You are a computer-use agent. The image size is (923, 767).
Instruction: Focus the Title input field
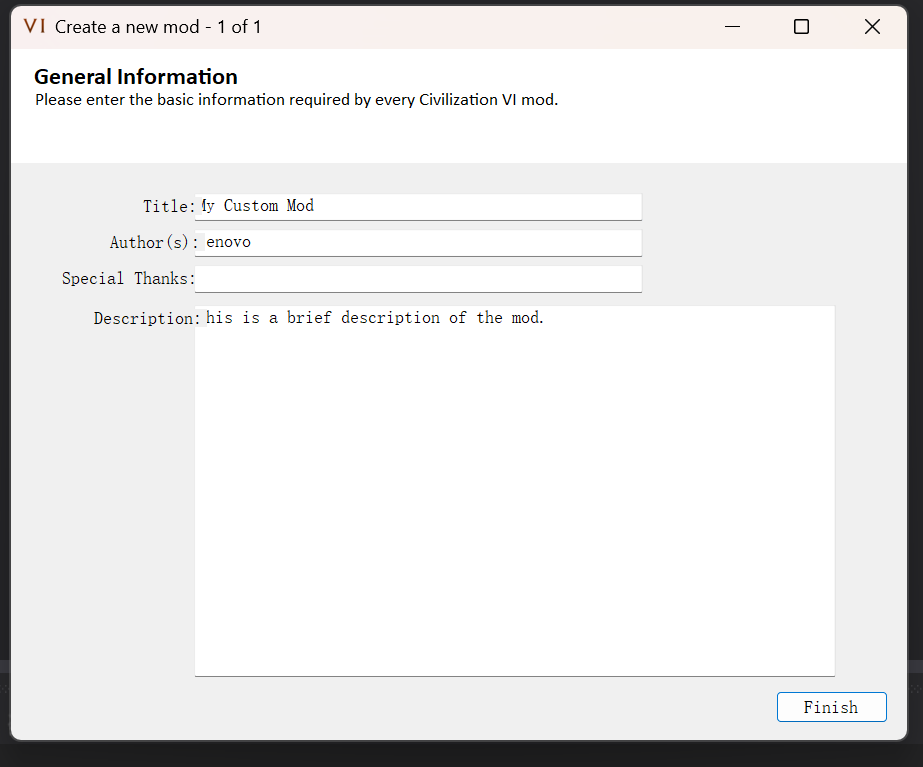pyautogui.click(x=419, y=207)
